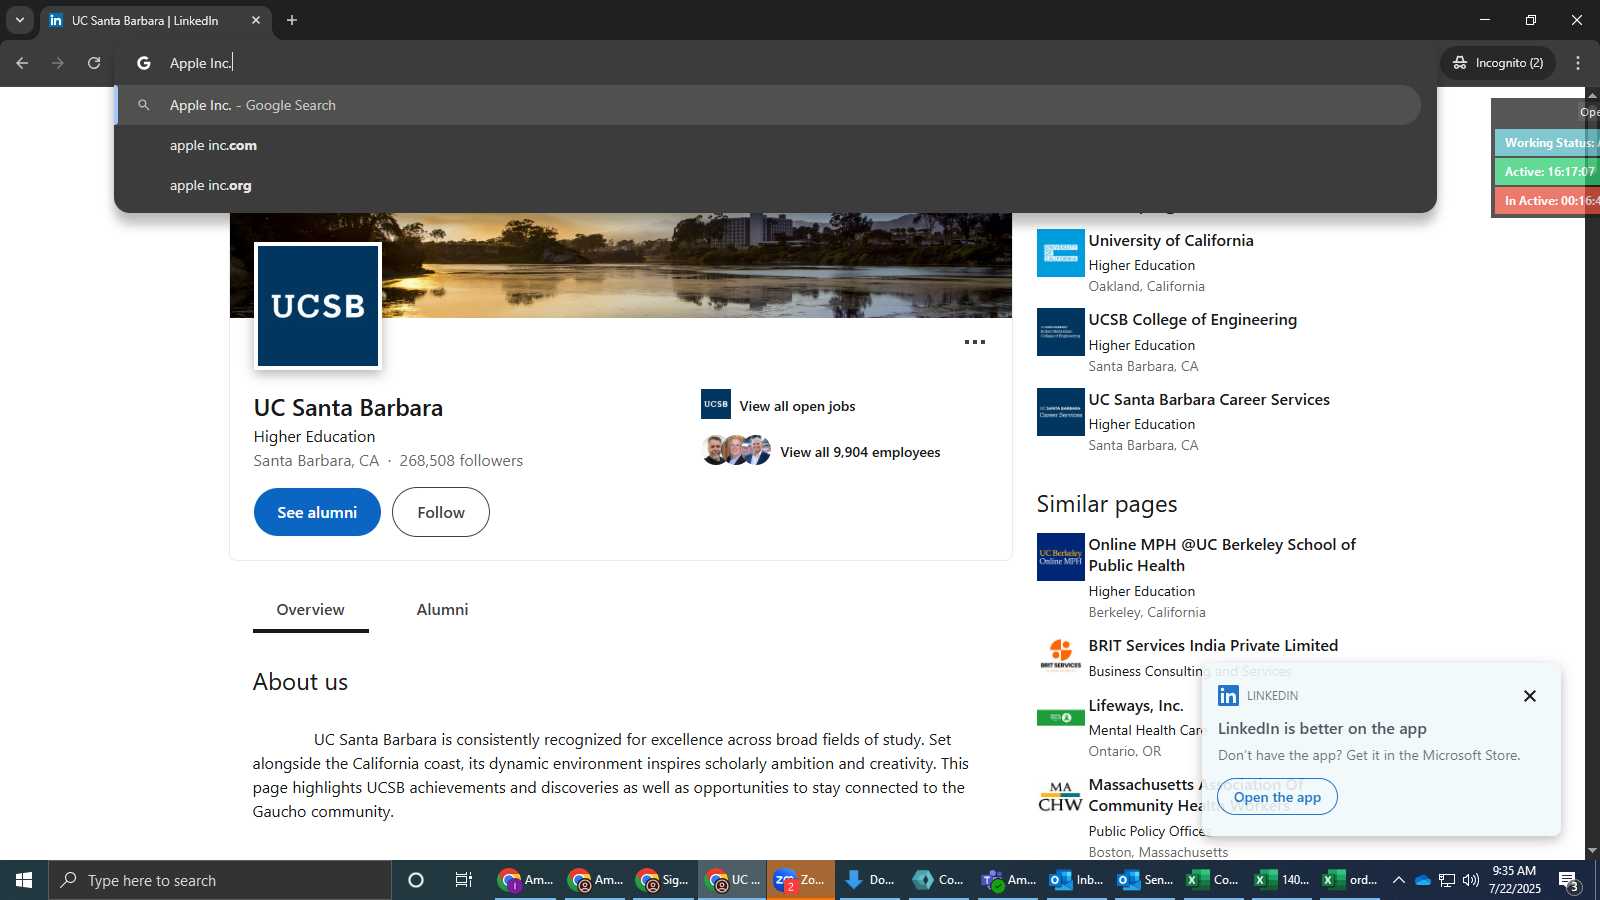Click the Working Status label
This screenshot has height=900, width=1600.
1547,143
